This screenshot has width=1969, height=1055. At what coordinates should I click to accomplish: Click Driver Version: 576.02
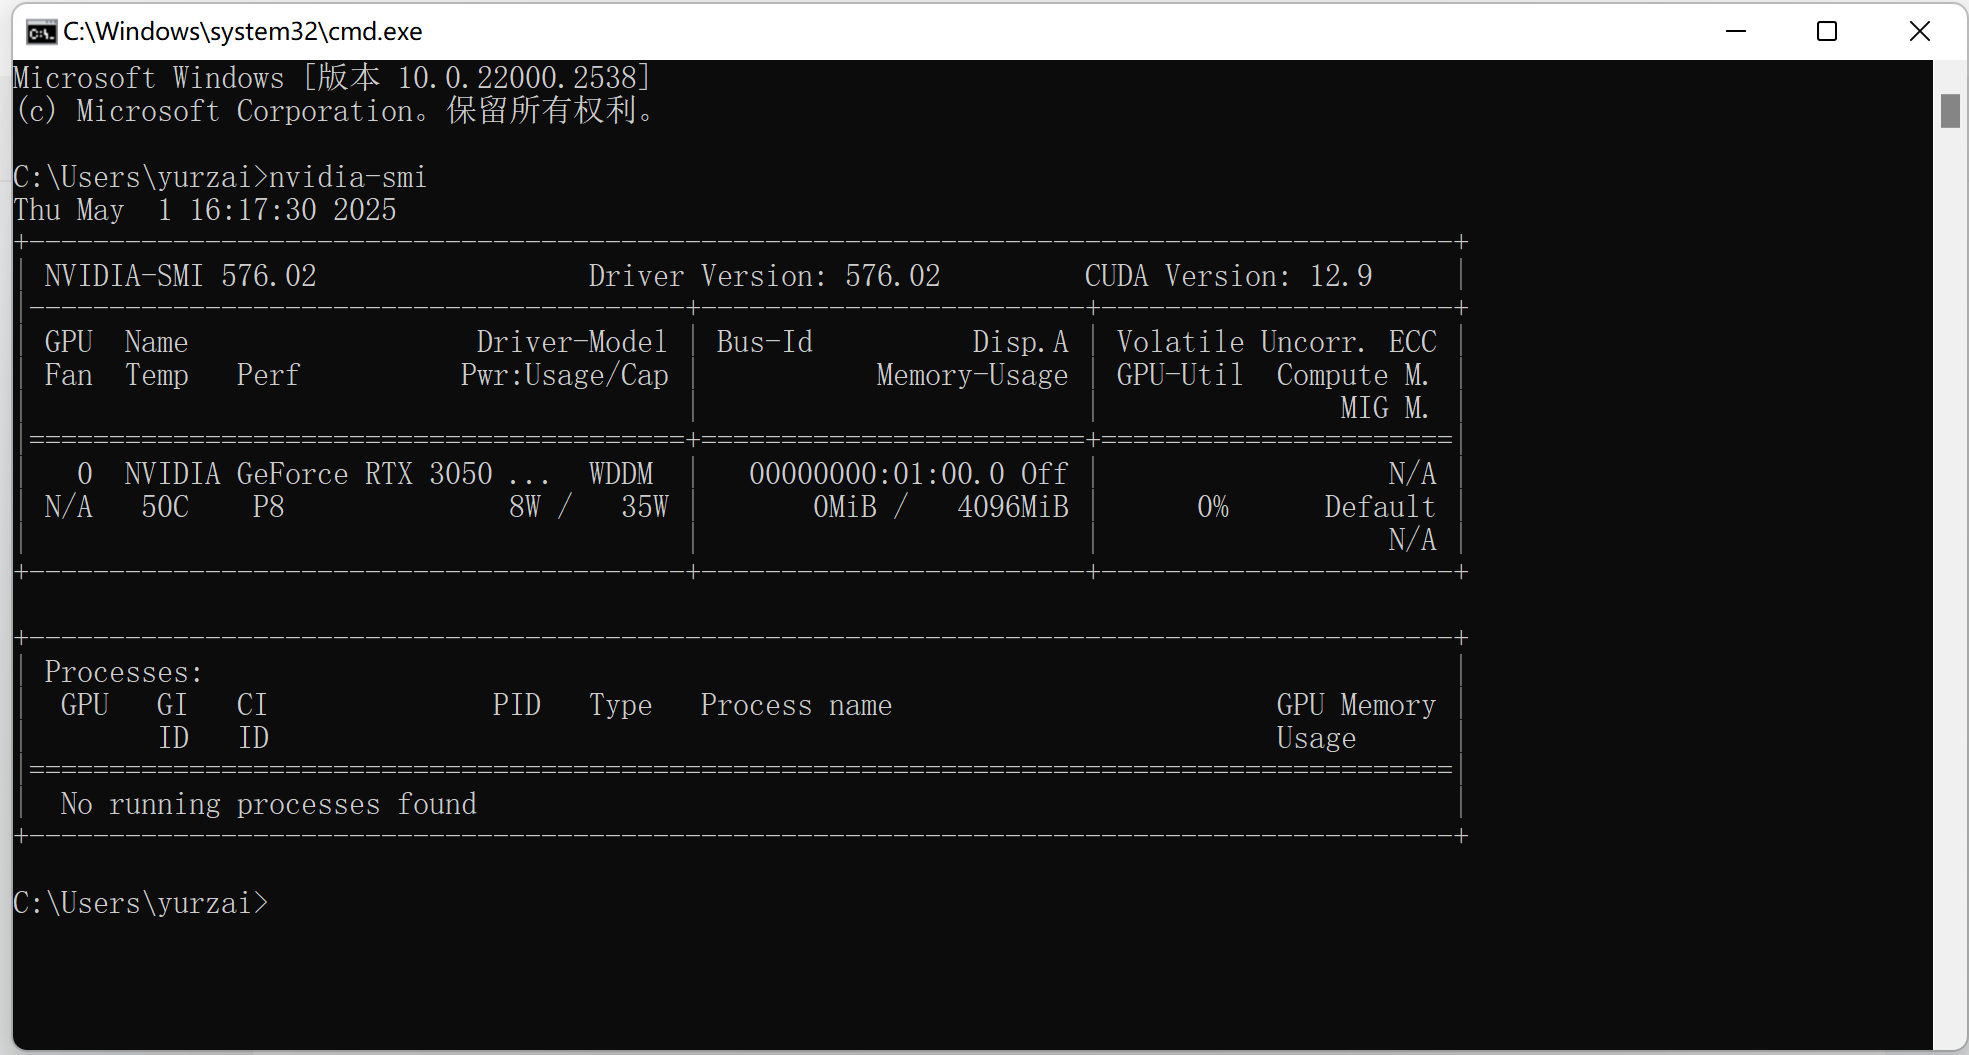point(765,276)
